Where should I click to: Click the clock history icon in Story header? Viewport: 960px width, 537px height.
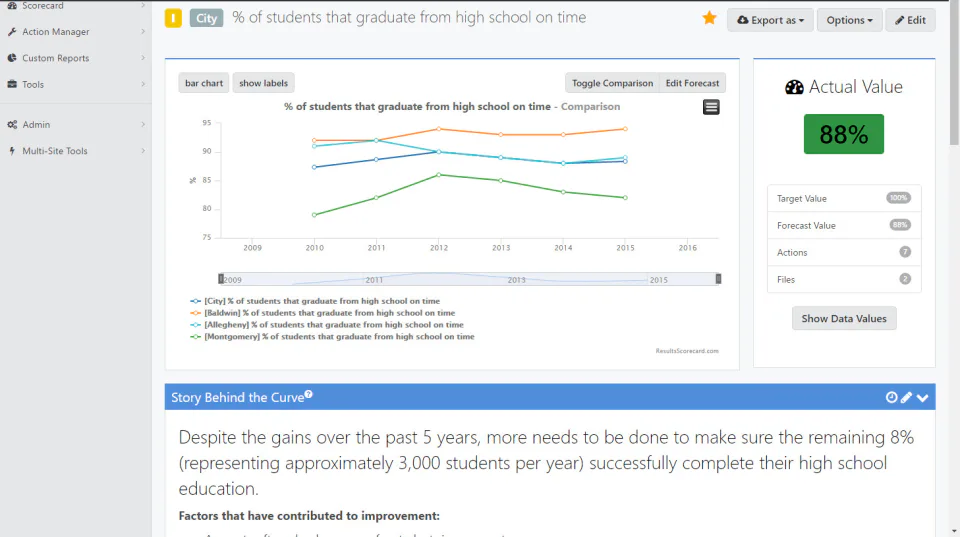tap(891, 397)
